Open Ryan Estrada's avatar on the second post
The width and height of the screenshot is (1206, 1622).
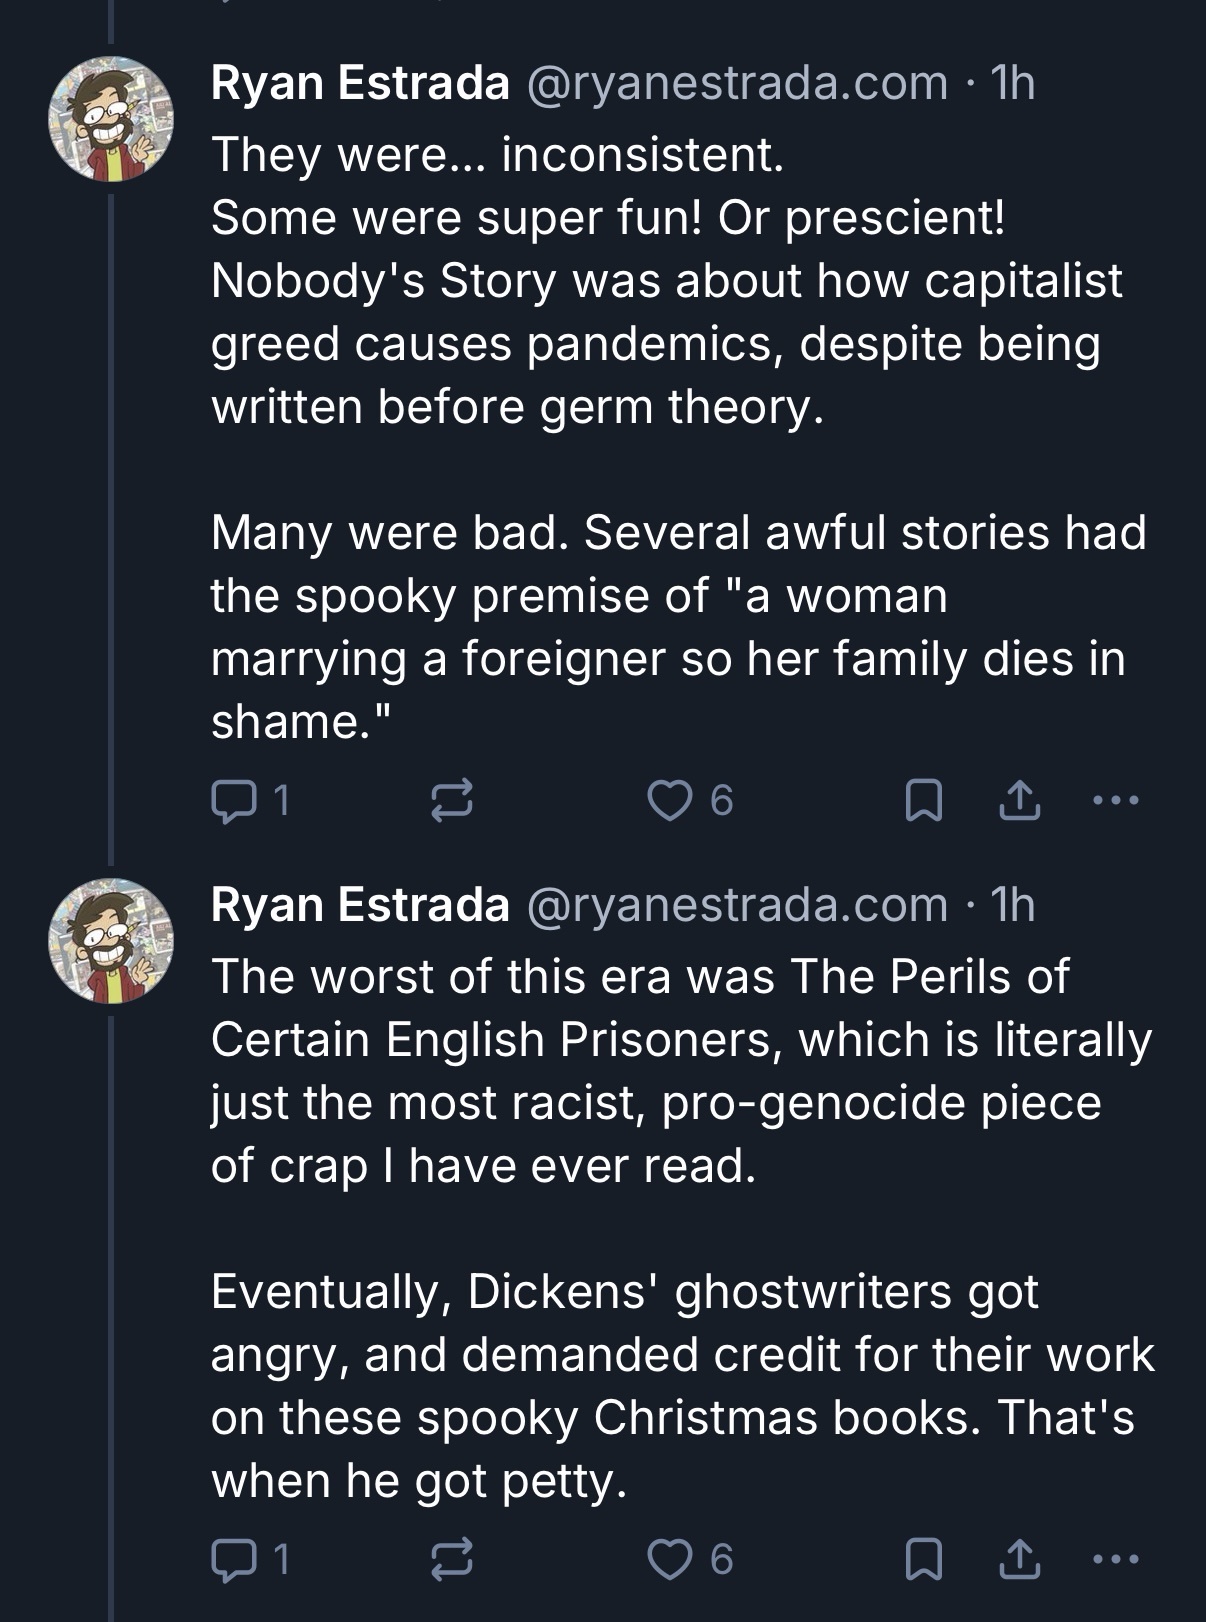(111, 941)
